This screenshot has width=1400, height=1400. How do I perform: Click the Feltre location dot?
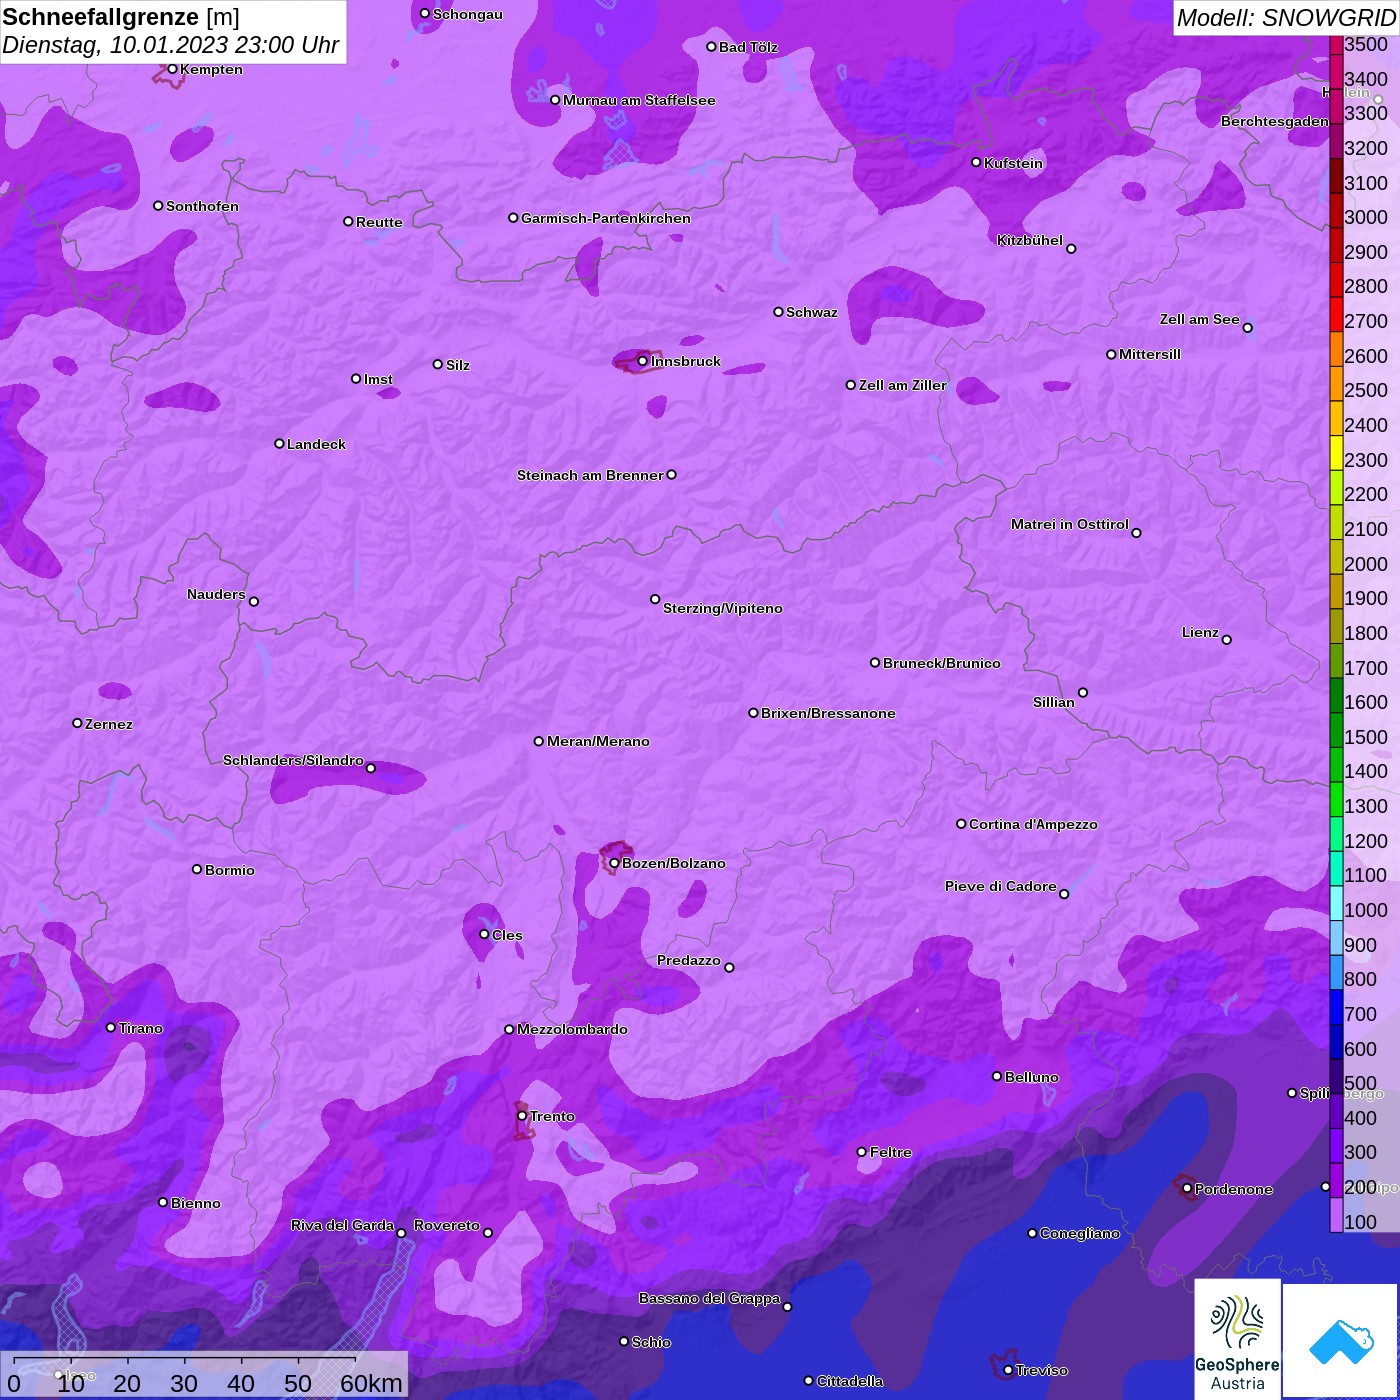tap(862, 1152)
